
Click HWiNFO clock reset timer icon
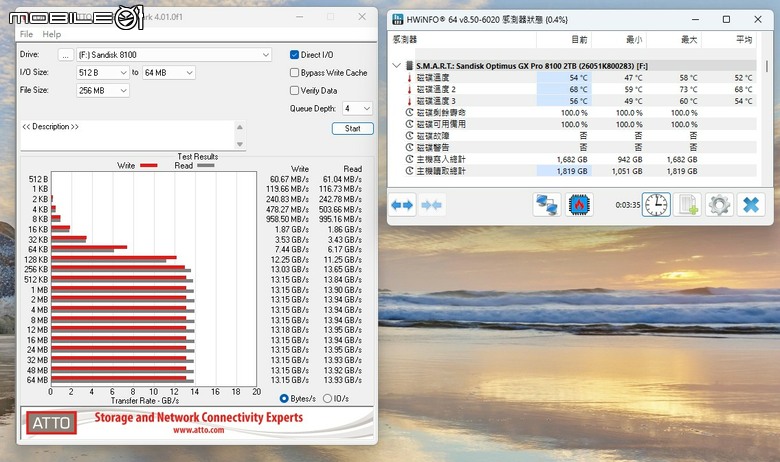656,205
